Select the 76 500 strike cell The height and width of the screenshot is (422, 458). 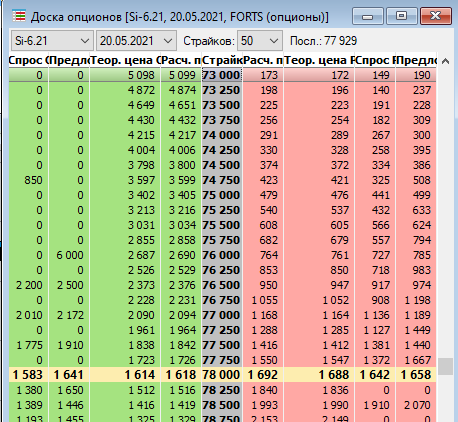(x=222, y=285)
